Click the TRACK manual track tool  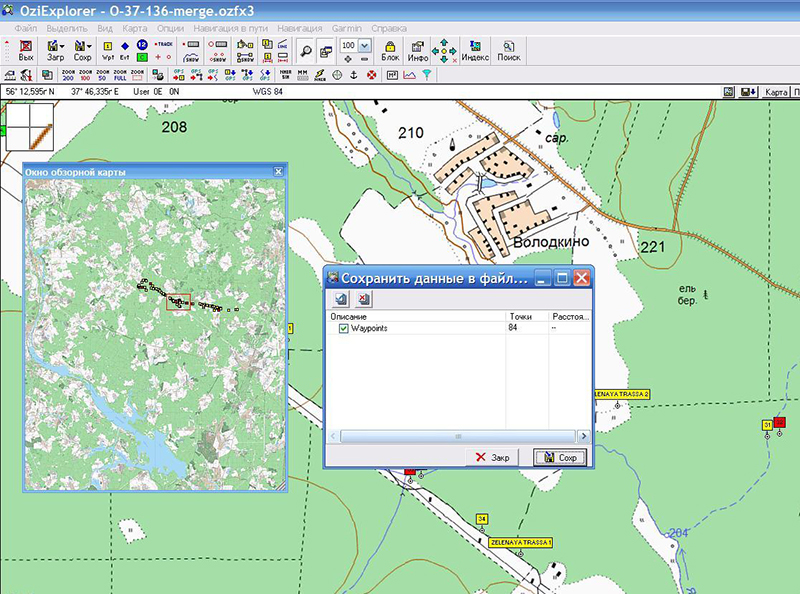click(164, 44)
